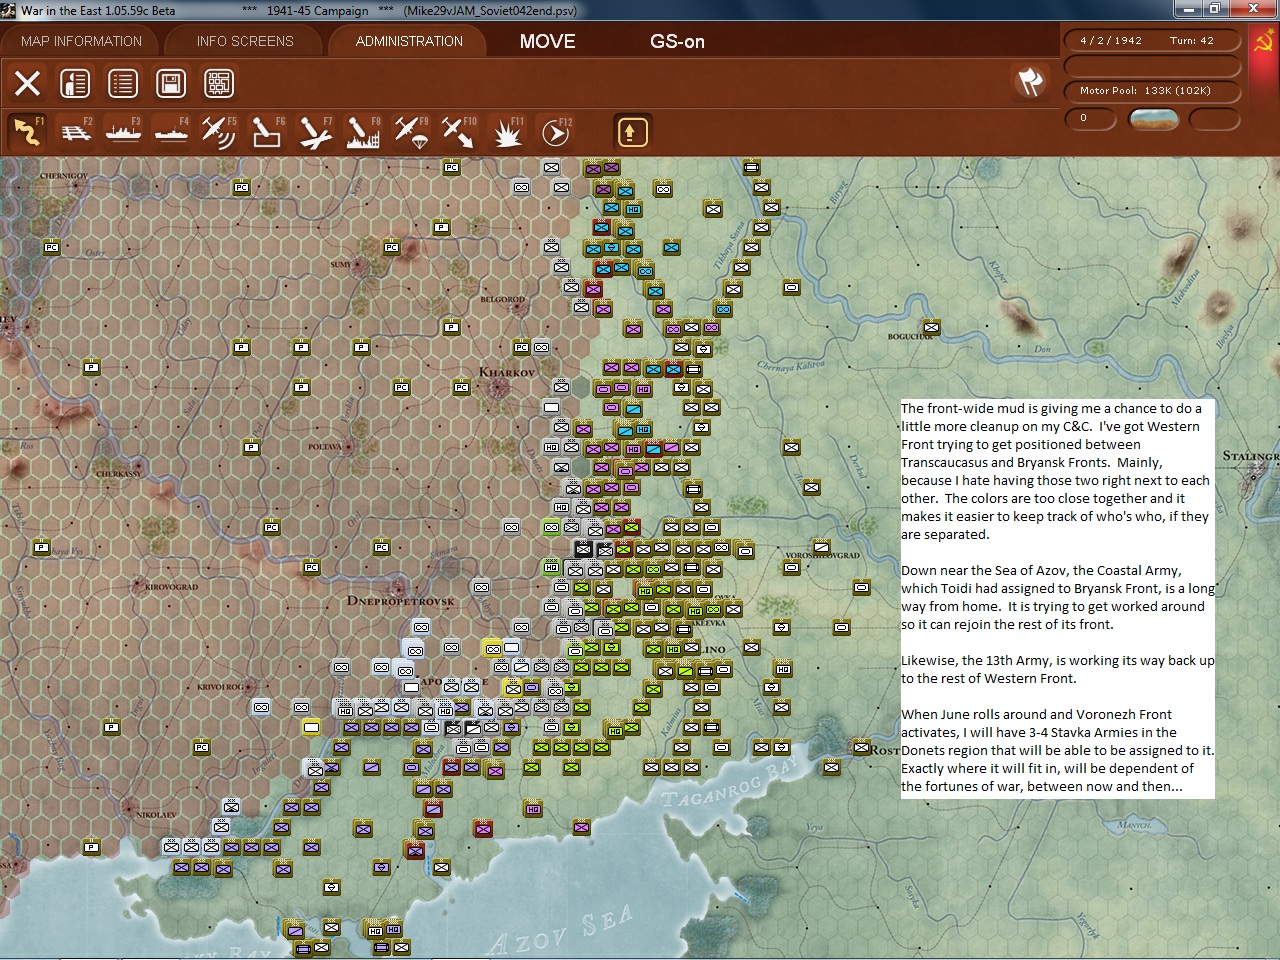Click the Nikolaev town label
The image size is (1280, 960).
tap(156, 815)
